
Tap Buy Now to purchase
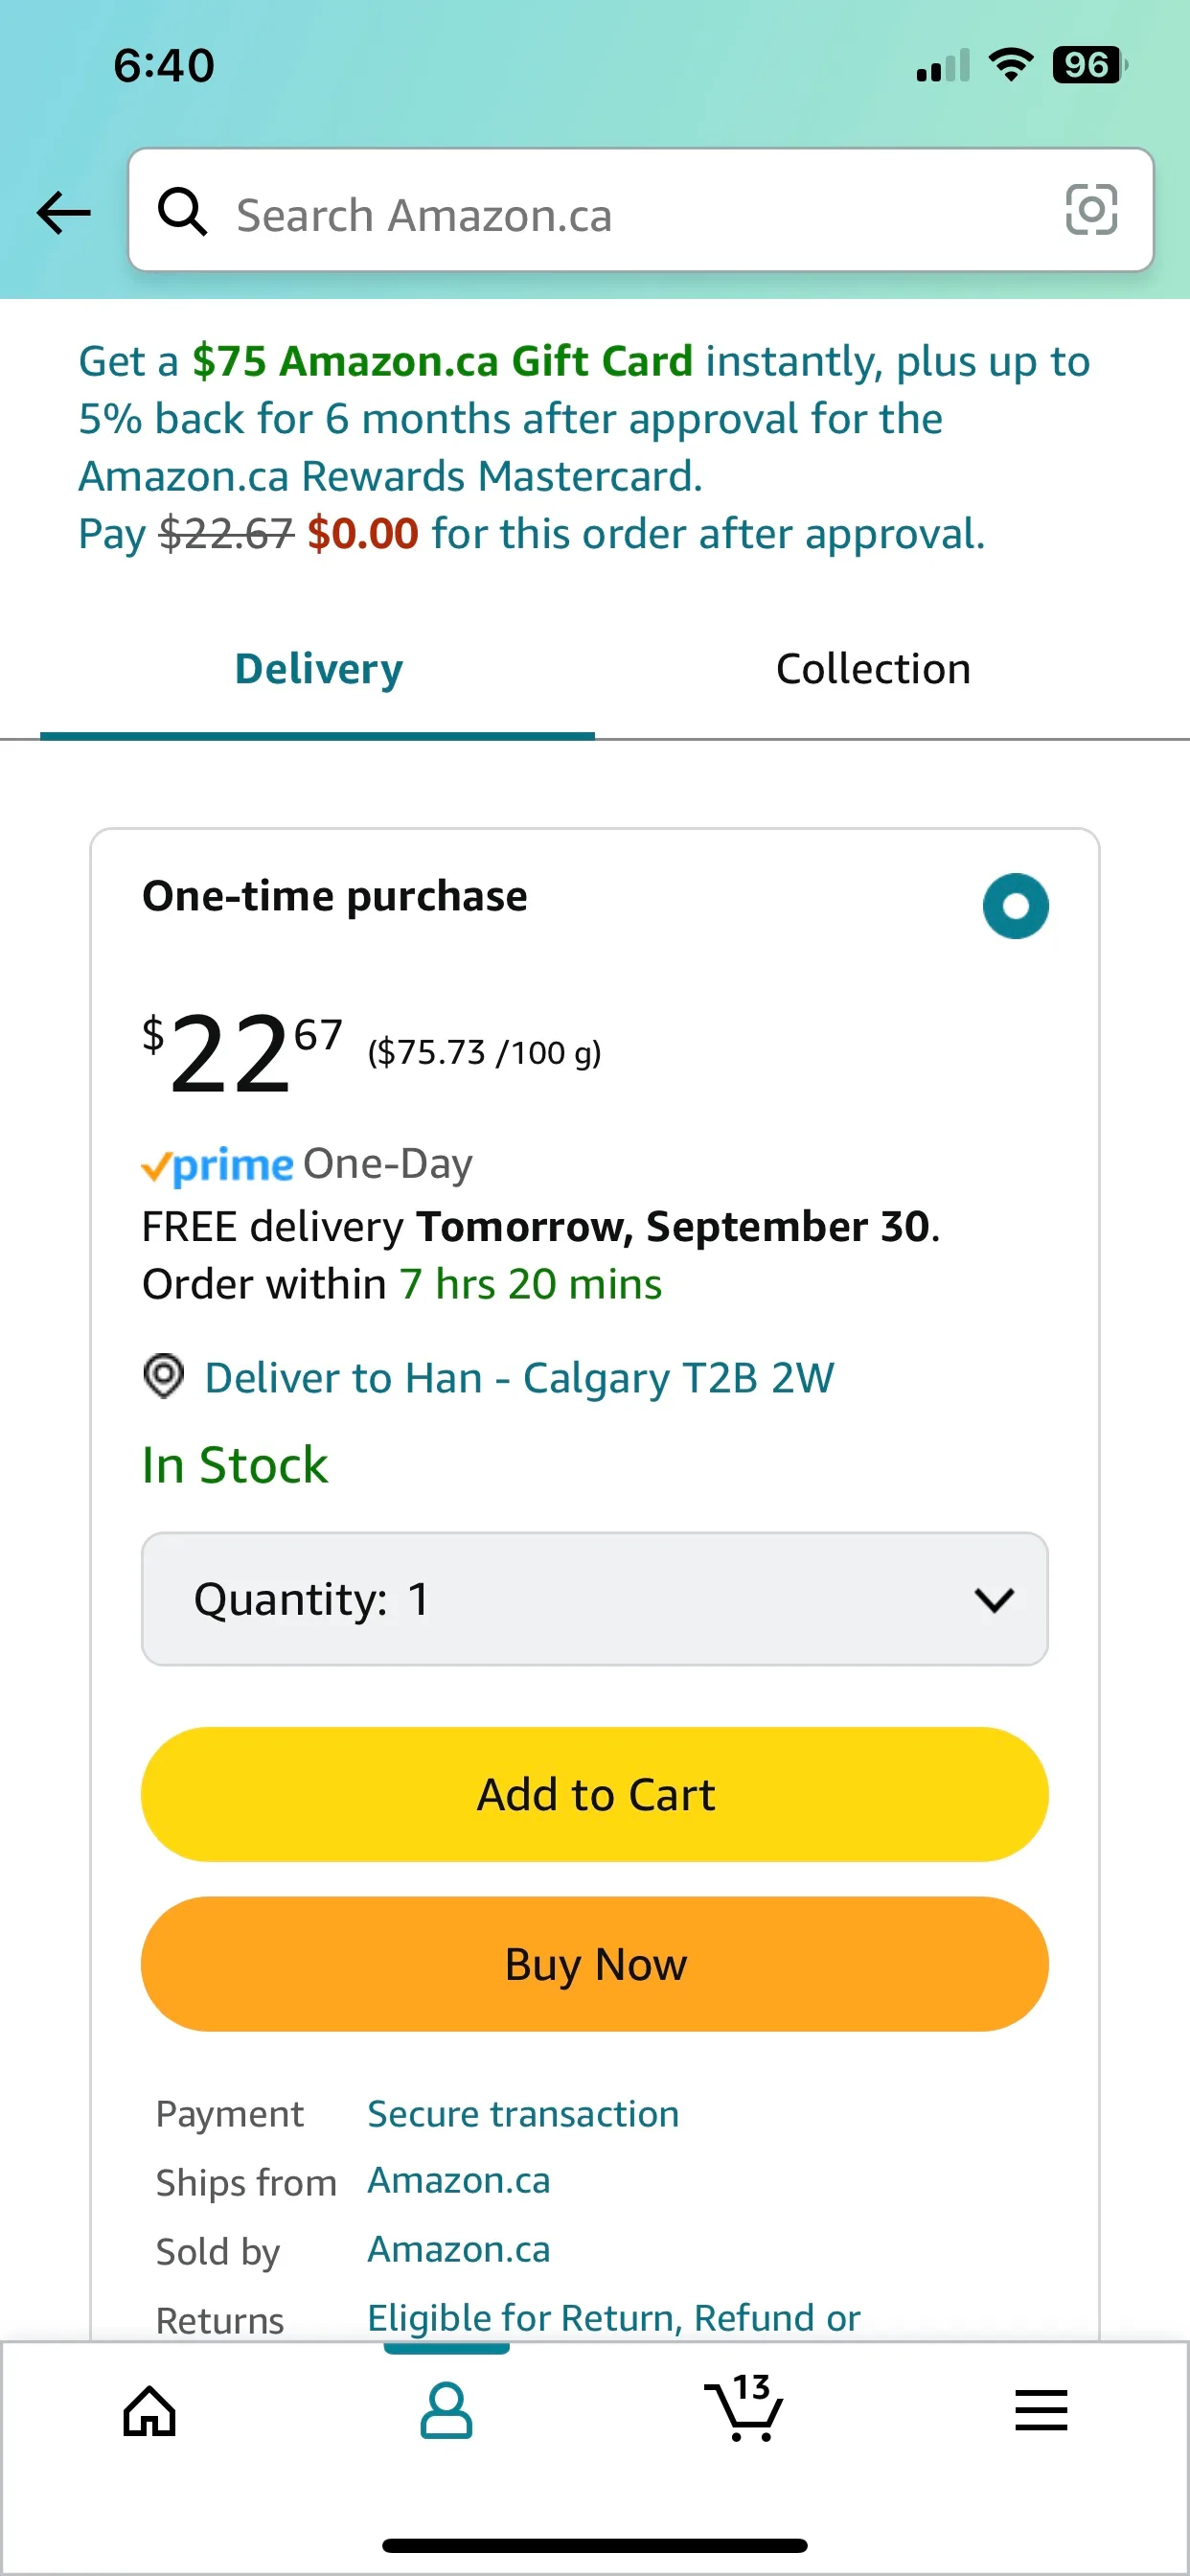594,1963
